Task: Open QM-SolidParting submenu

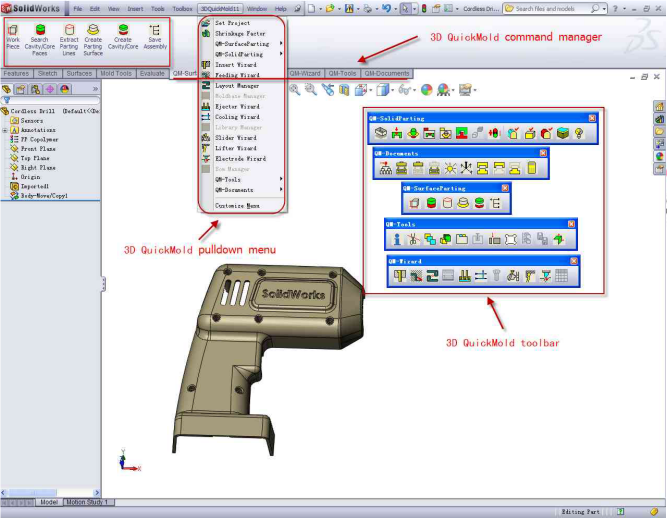Action: tap(242, 54)
